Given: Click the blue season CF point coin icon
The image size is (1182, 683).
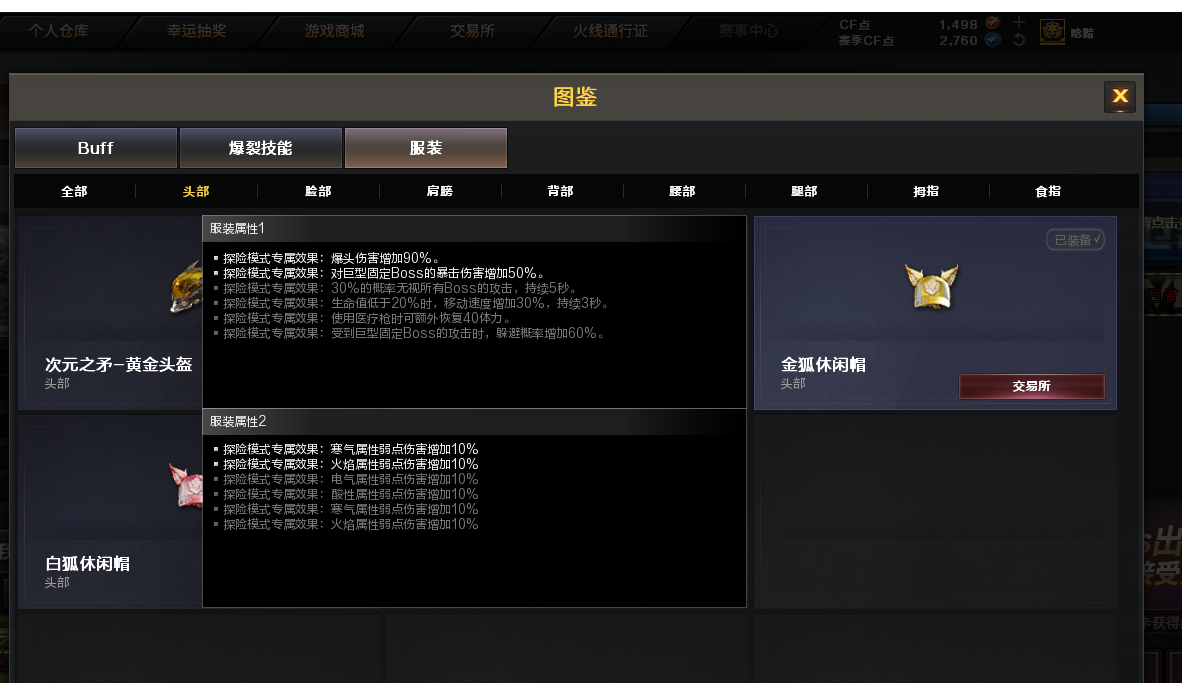Looking at the screenshot, I should click(992, 40).
